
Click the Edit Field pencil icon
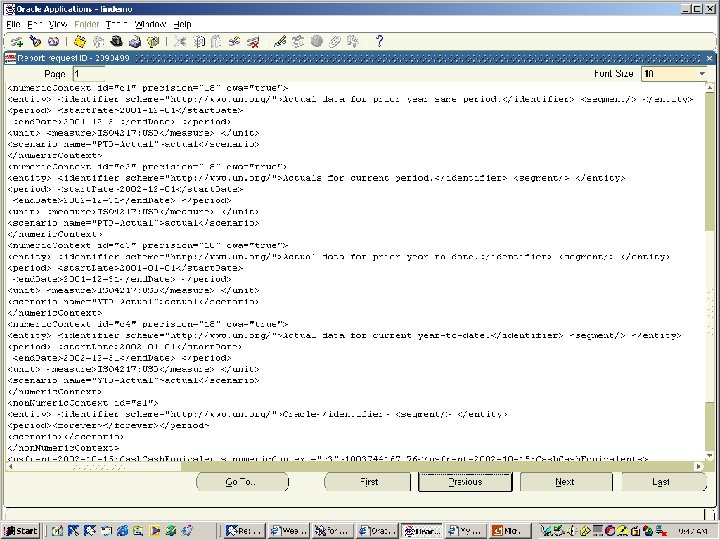[280, 42]
